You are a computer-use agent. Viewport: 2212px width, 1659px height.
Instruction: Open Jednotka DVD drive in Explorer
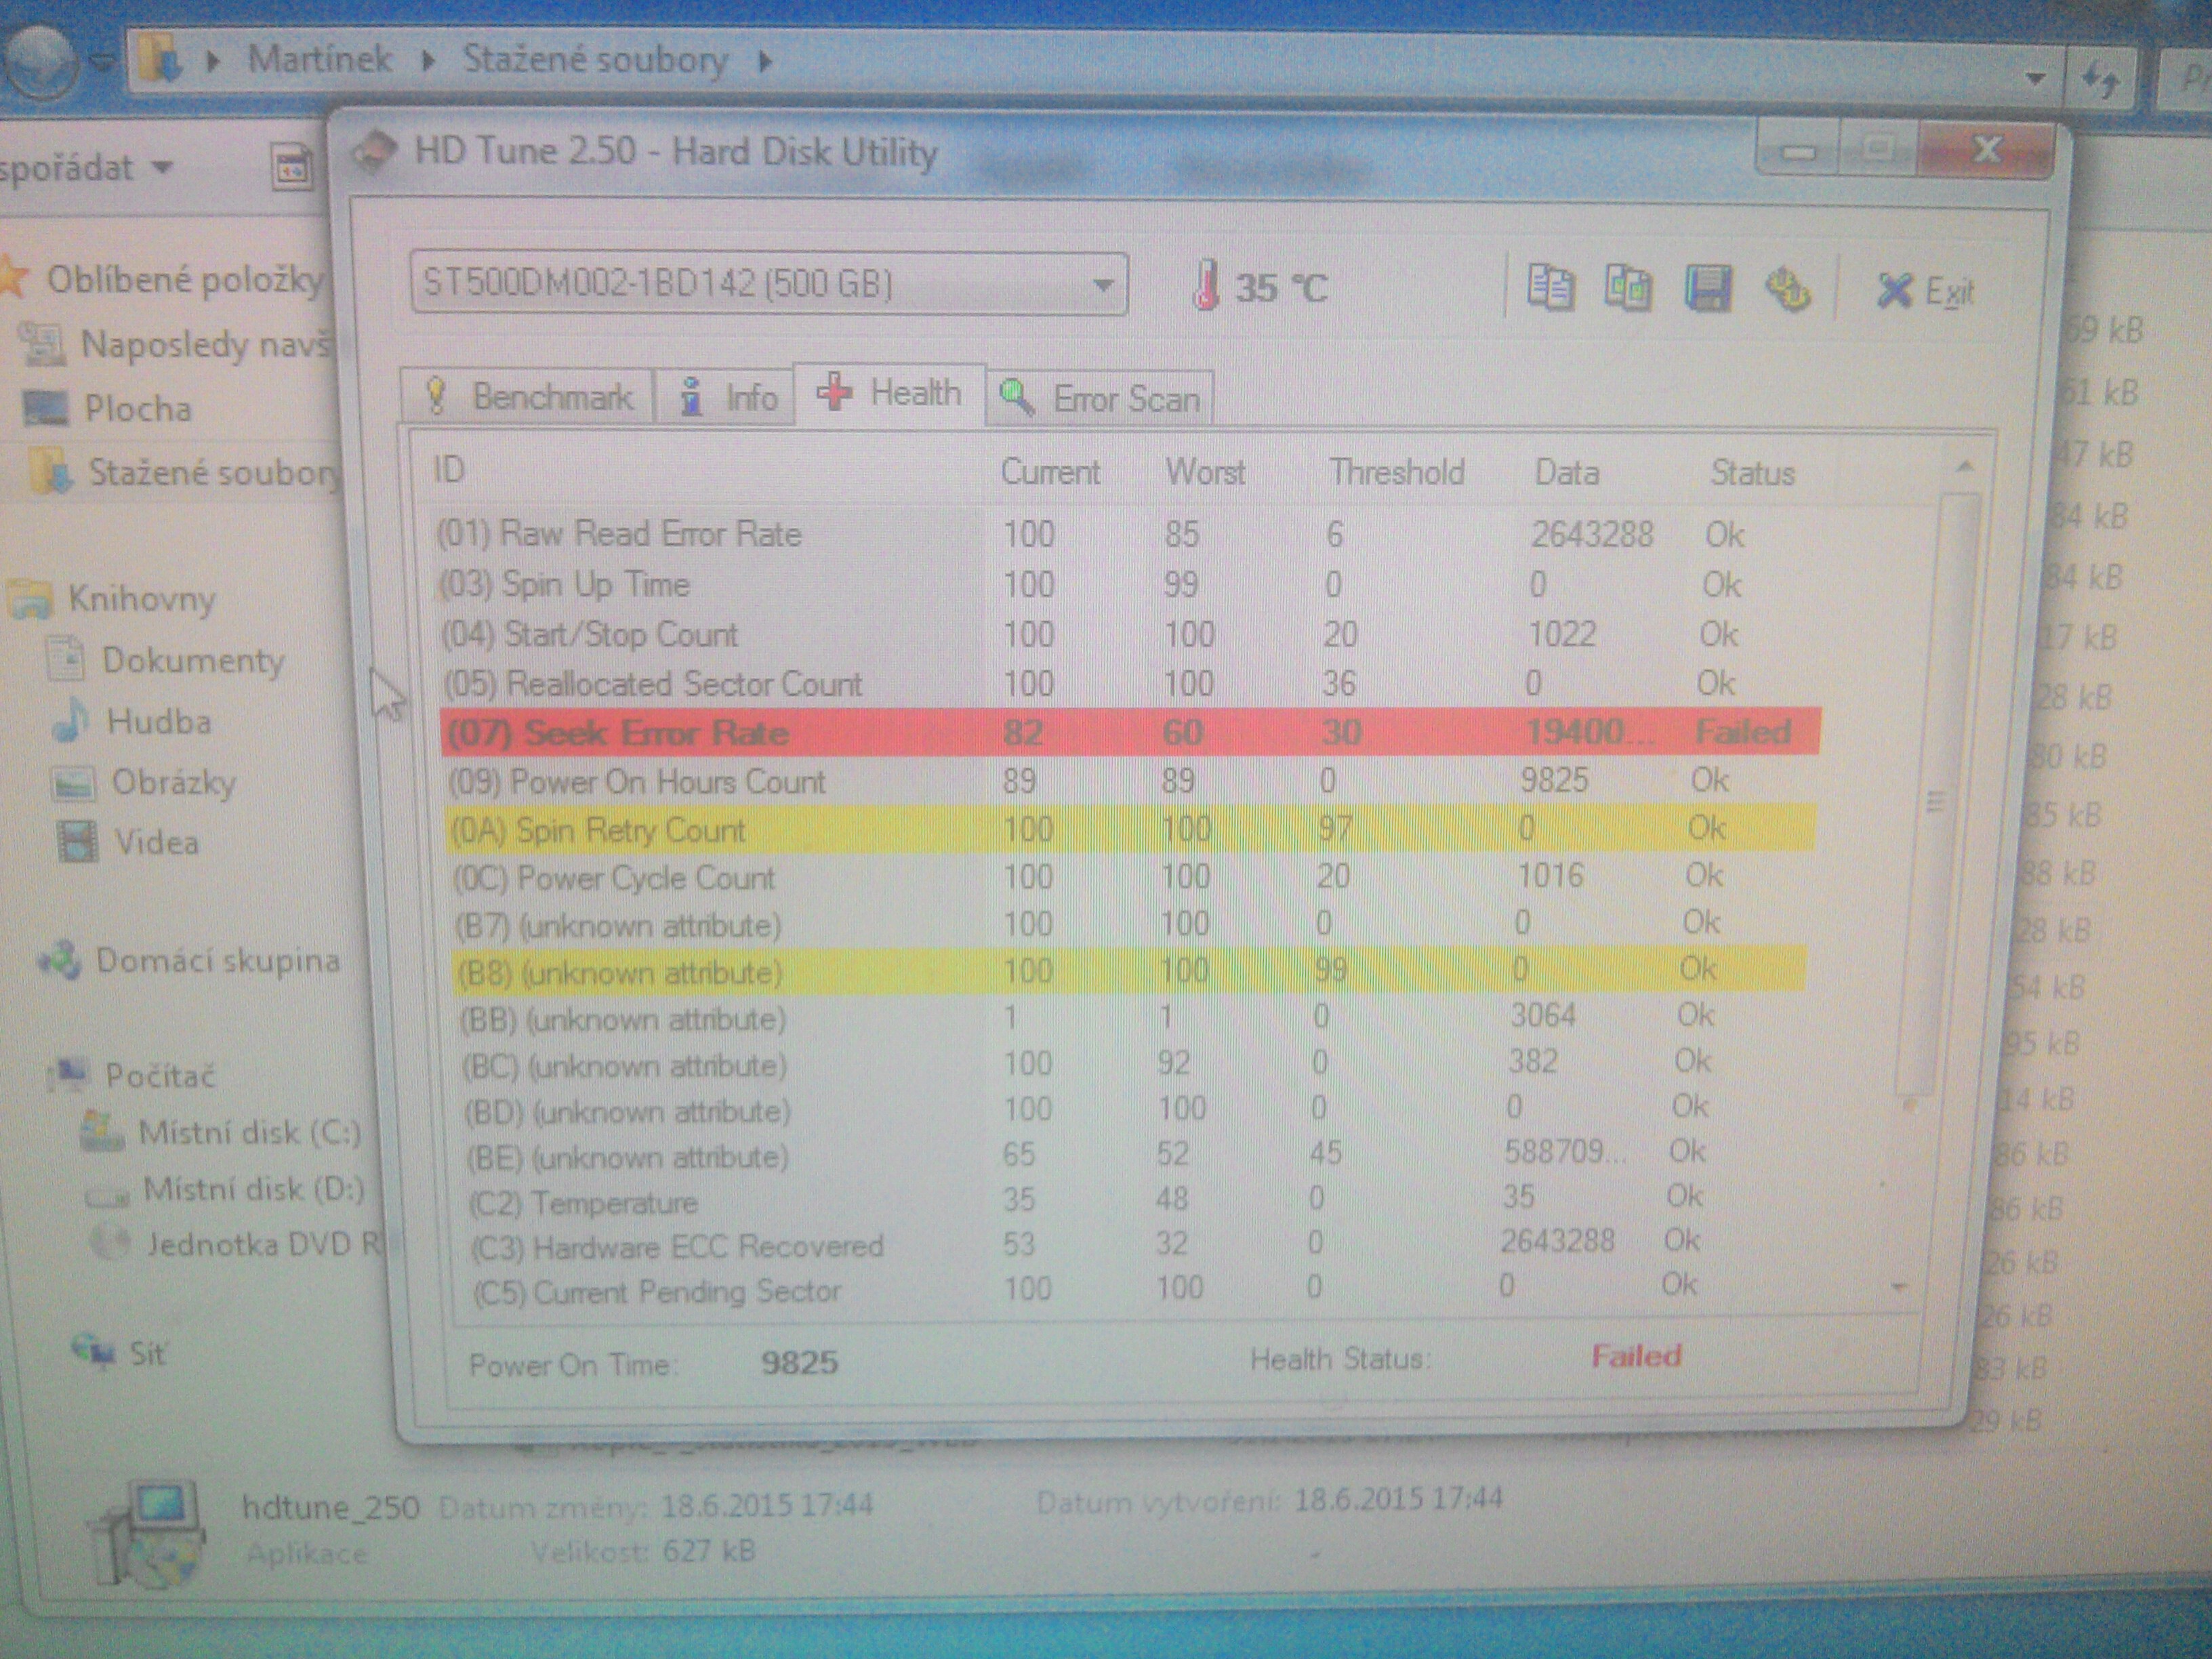(264, 1245)
